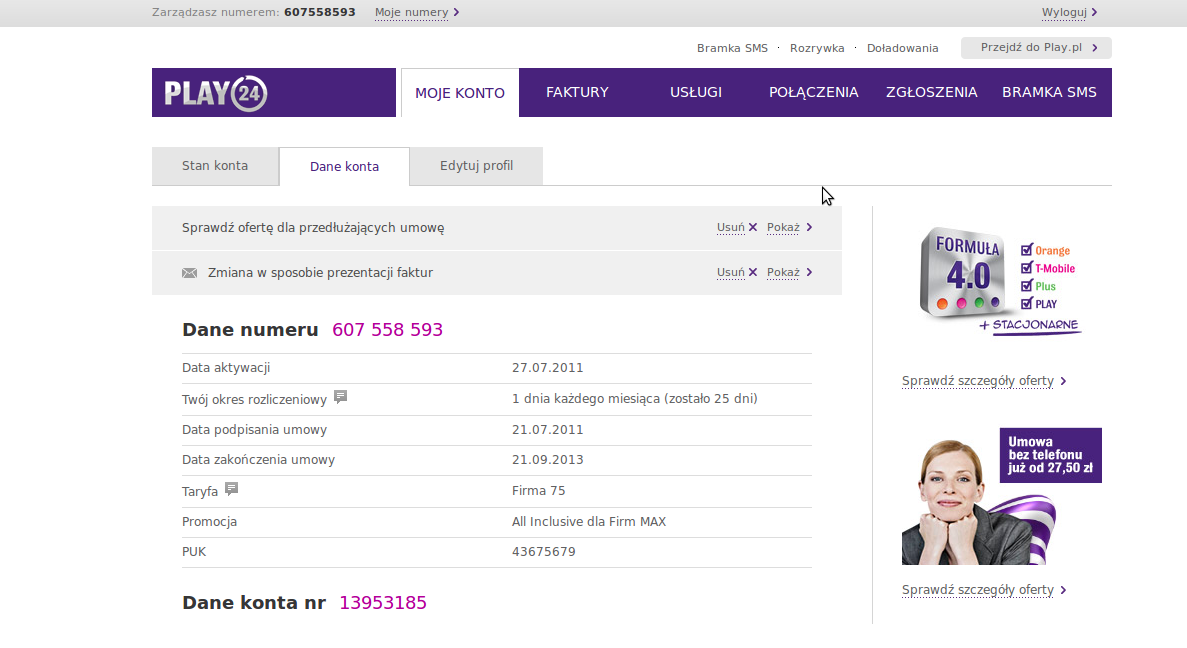Click Data zakończenia umowy label
This screenshot has height=648, width=1187.
[258, 460]
